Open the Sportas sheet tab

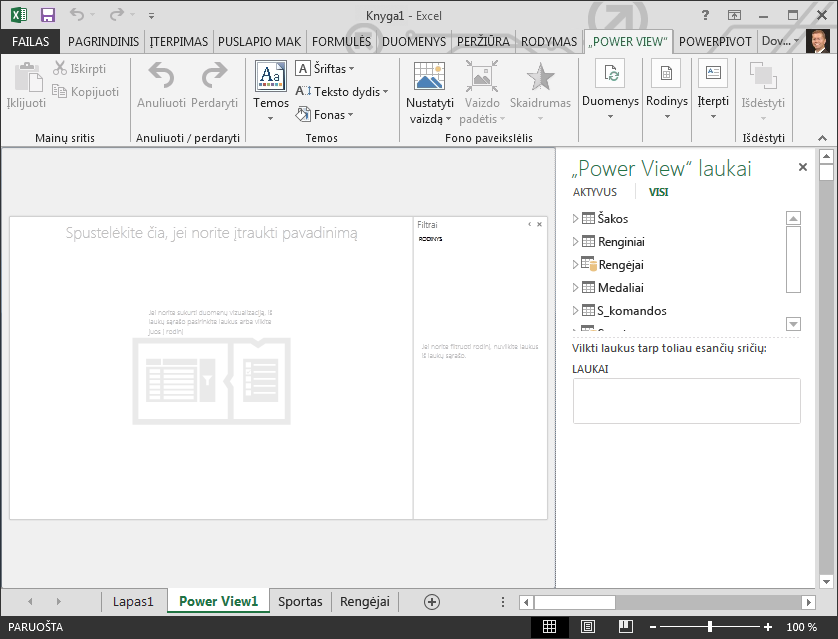(300, 602)
